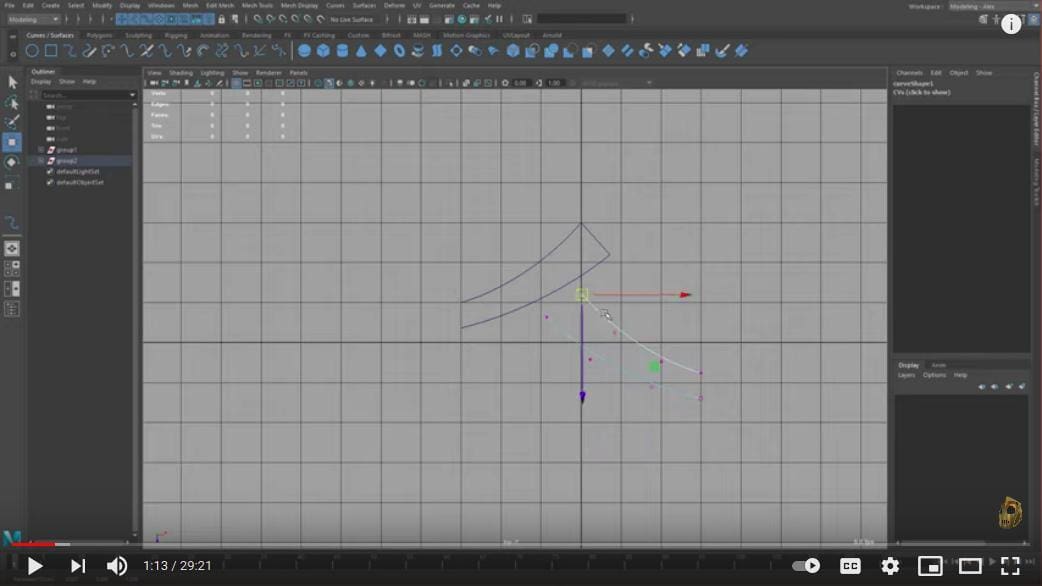
Task: Click the selection lock icon in status line
Action: pos(222,19)
